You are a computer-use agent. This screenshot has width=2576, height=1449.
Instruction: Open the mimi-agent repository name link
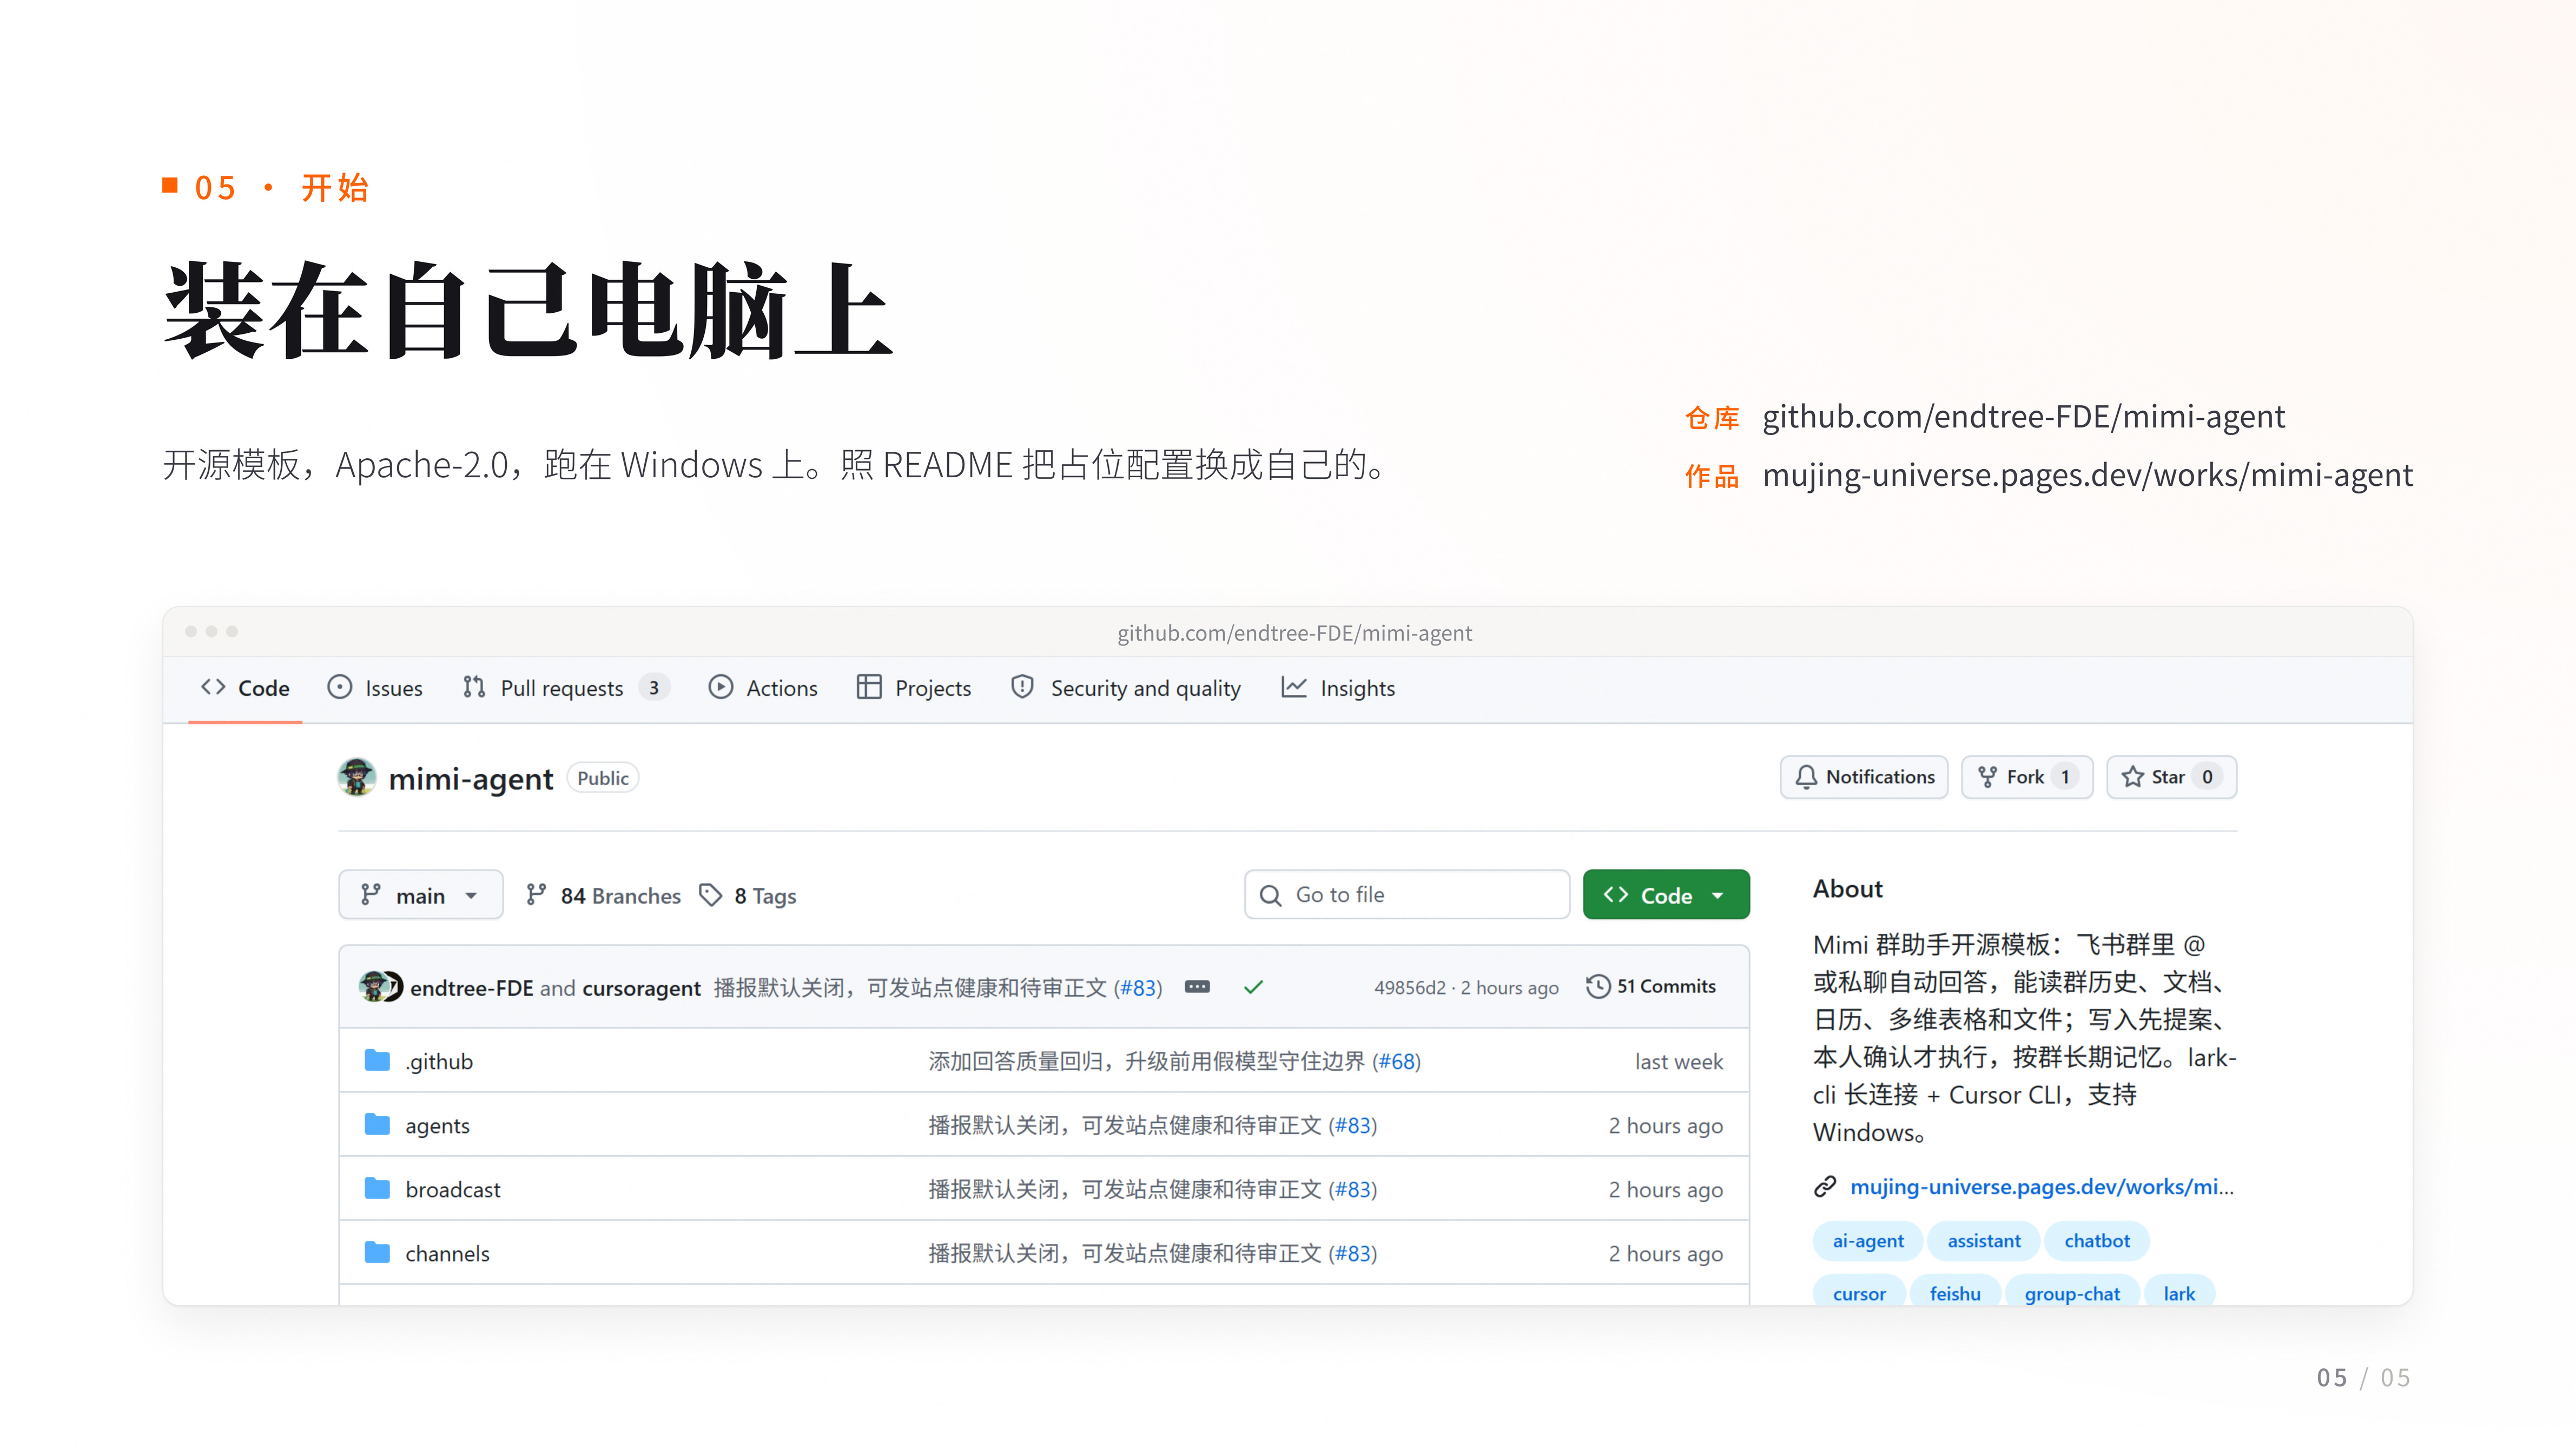pos(470,778)
